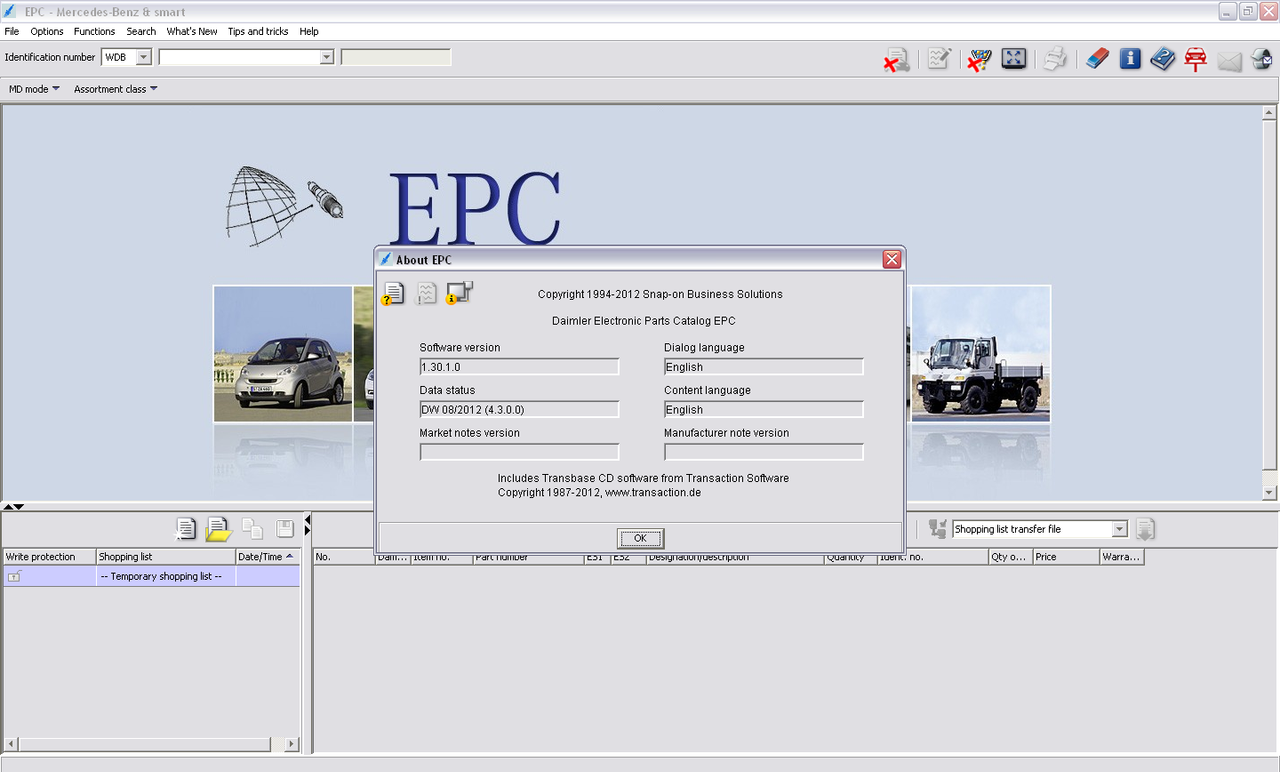1280x772 pixels.
Task: Click the full screen view icon
Action: [1014, 59]
